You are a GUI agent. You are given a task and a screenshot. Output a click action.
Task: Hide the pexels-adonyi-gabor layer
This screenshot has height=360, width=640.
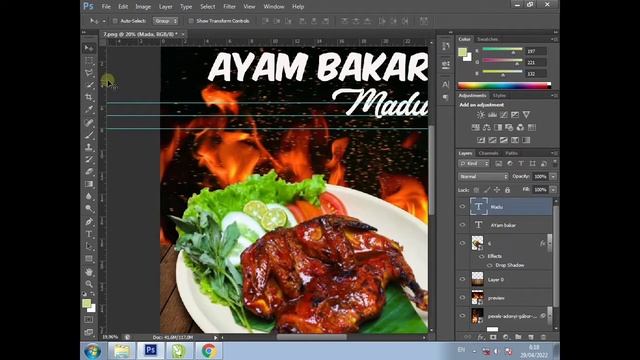(x=462, y=316)
